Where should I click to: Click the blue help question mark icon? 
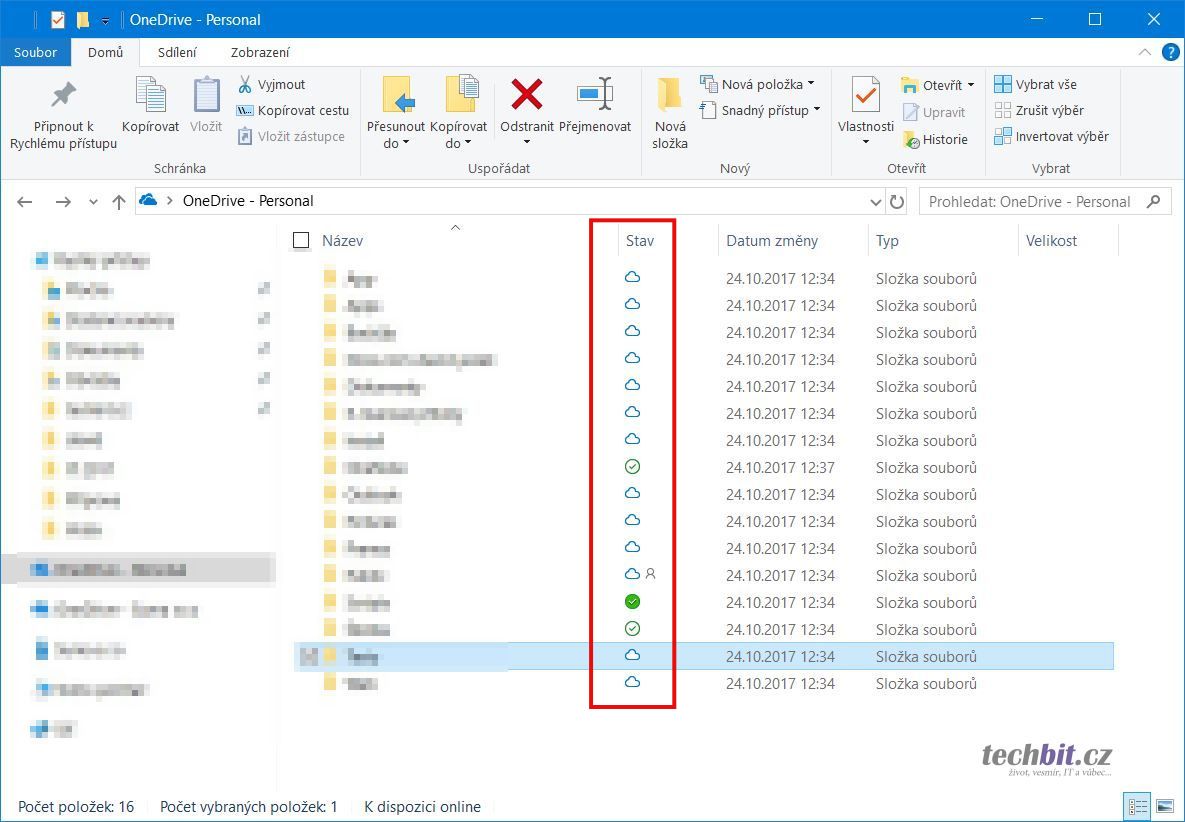(1171, 52)
